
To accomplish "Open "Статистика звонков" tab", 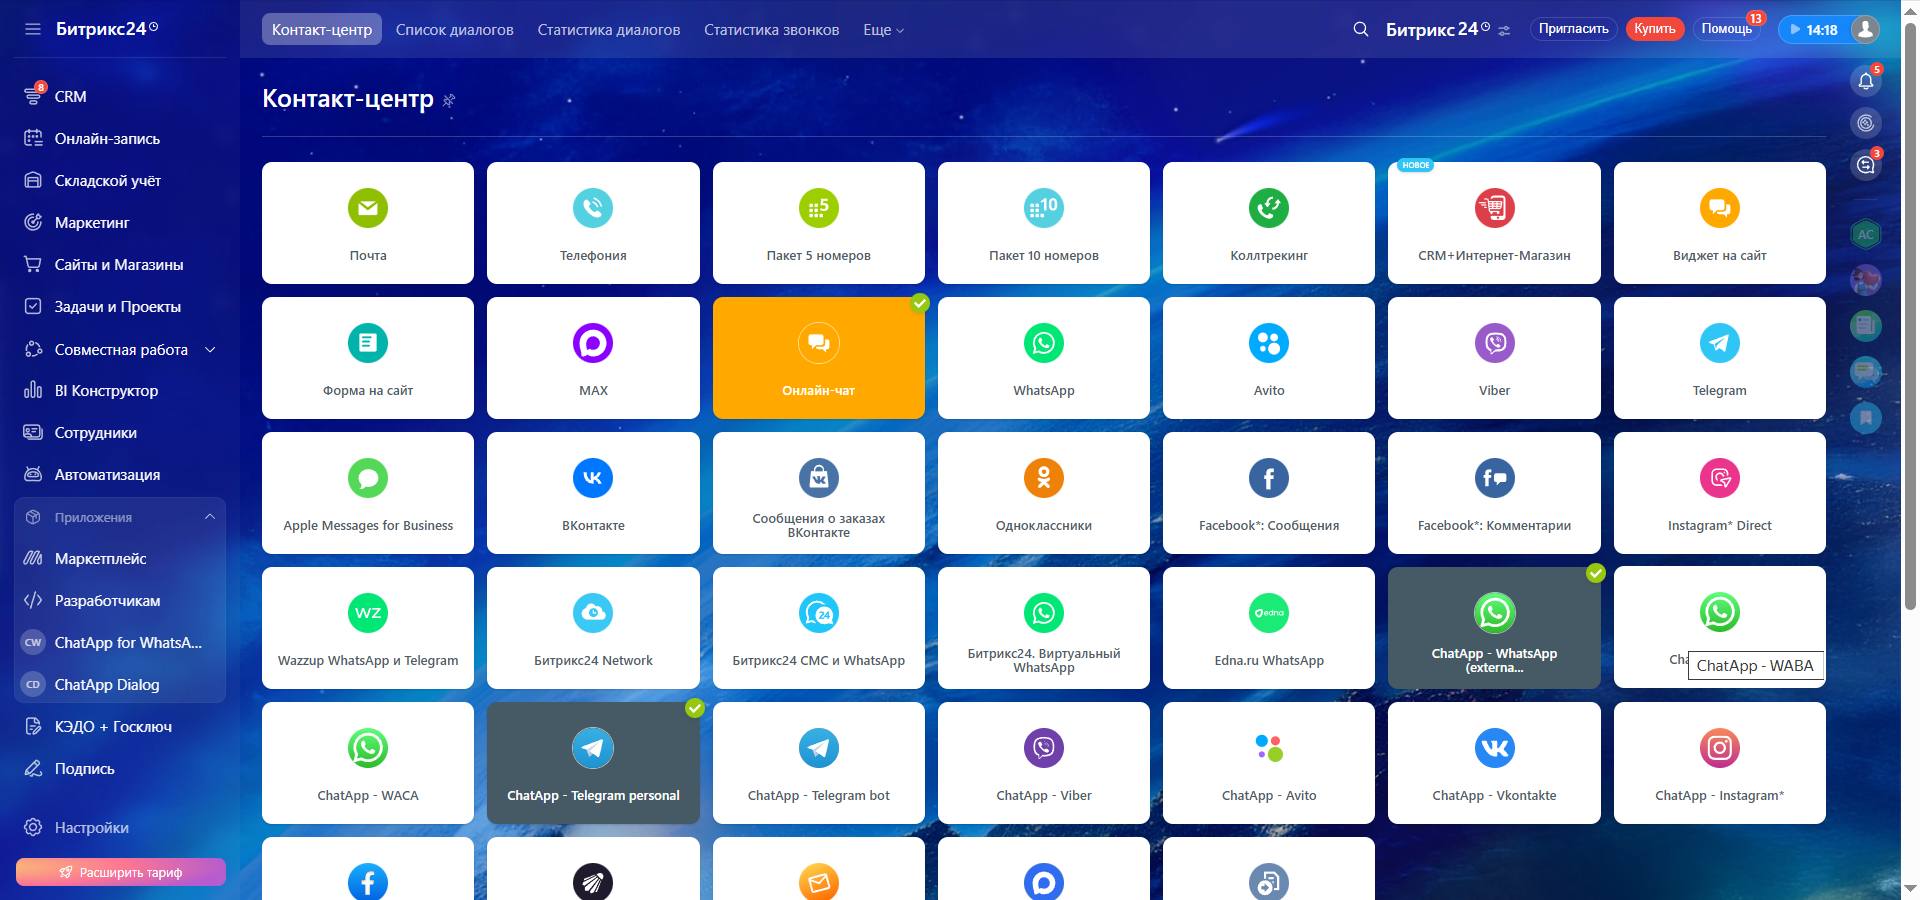I will (771, 30).
